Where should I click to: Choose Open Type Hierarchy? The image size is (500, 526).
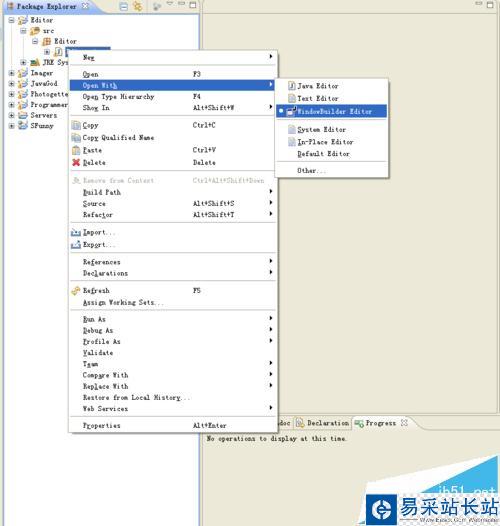(x=173, y=97)
